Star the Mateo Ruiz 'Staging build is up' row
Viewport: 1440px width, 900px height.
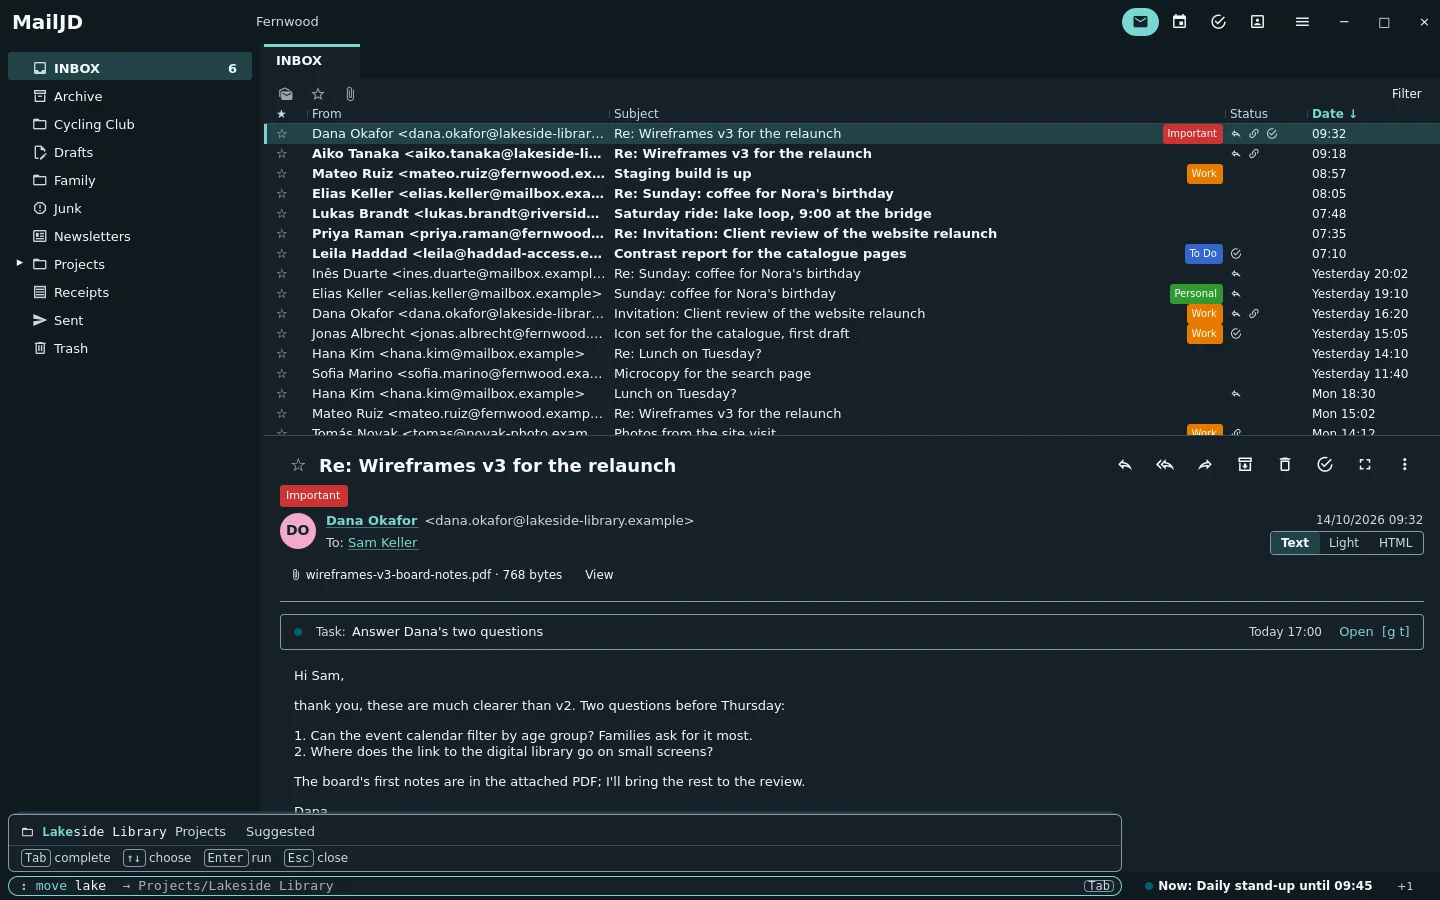coord(282,174)
